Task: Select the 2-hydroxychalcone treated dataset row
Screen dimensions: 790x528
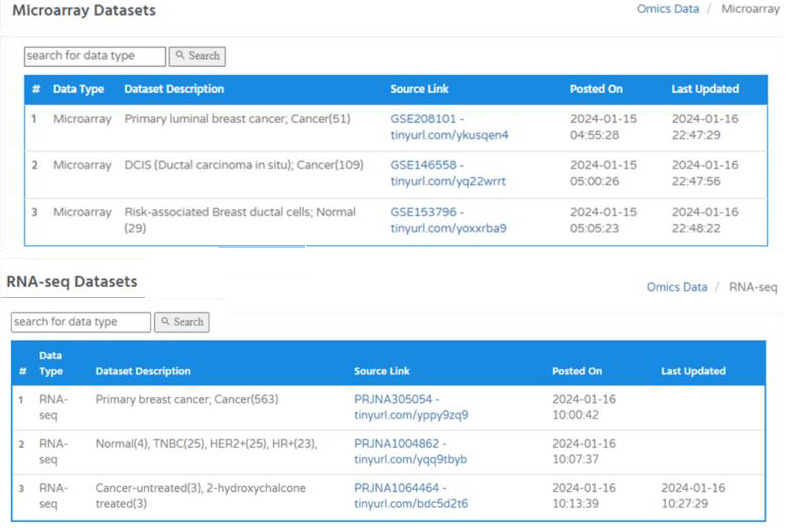Action: [x=388, y=497]
